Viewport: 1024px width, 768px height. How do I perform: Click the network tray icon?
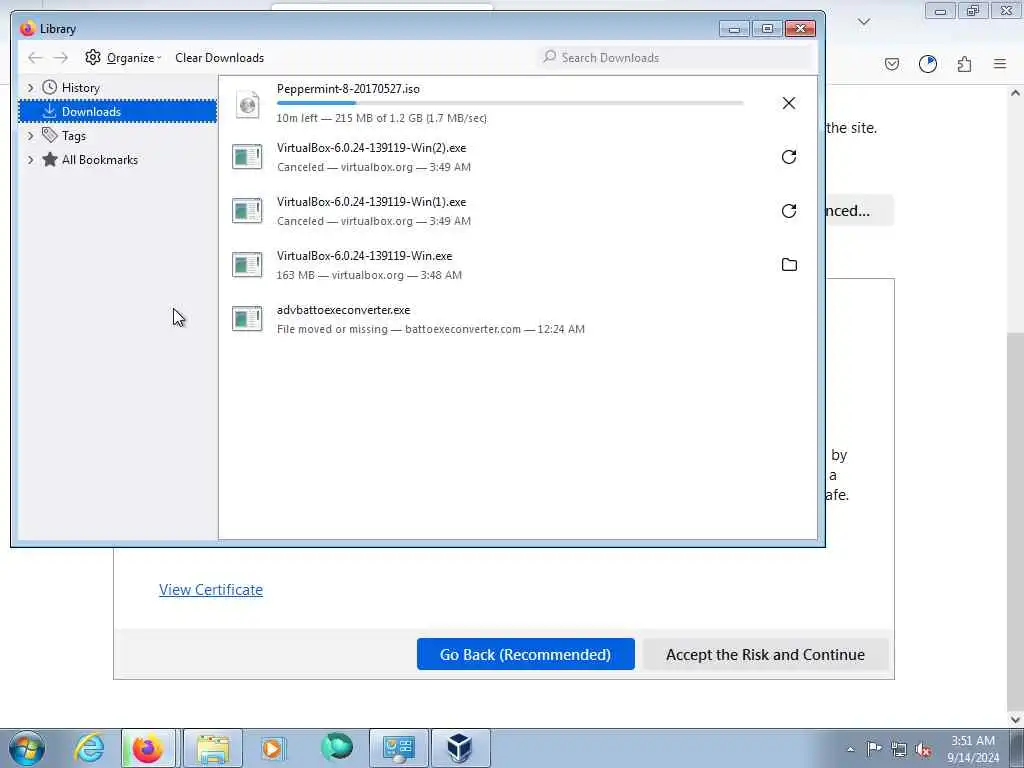[899, 750]
